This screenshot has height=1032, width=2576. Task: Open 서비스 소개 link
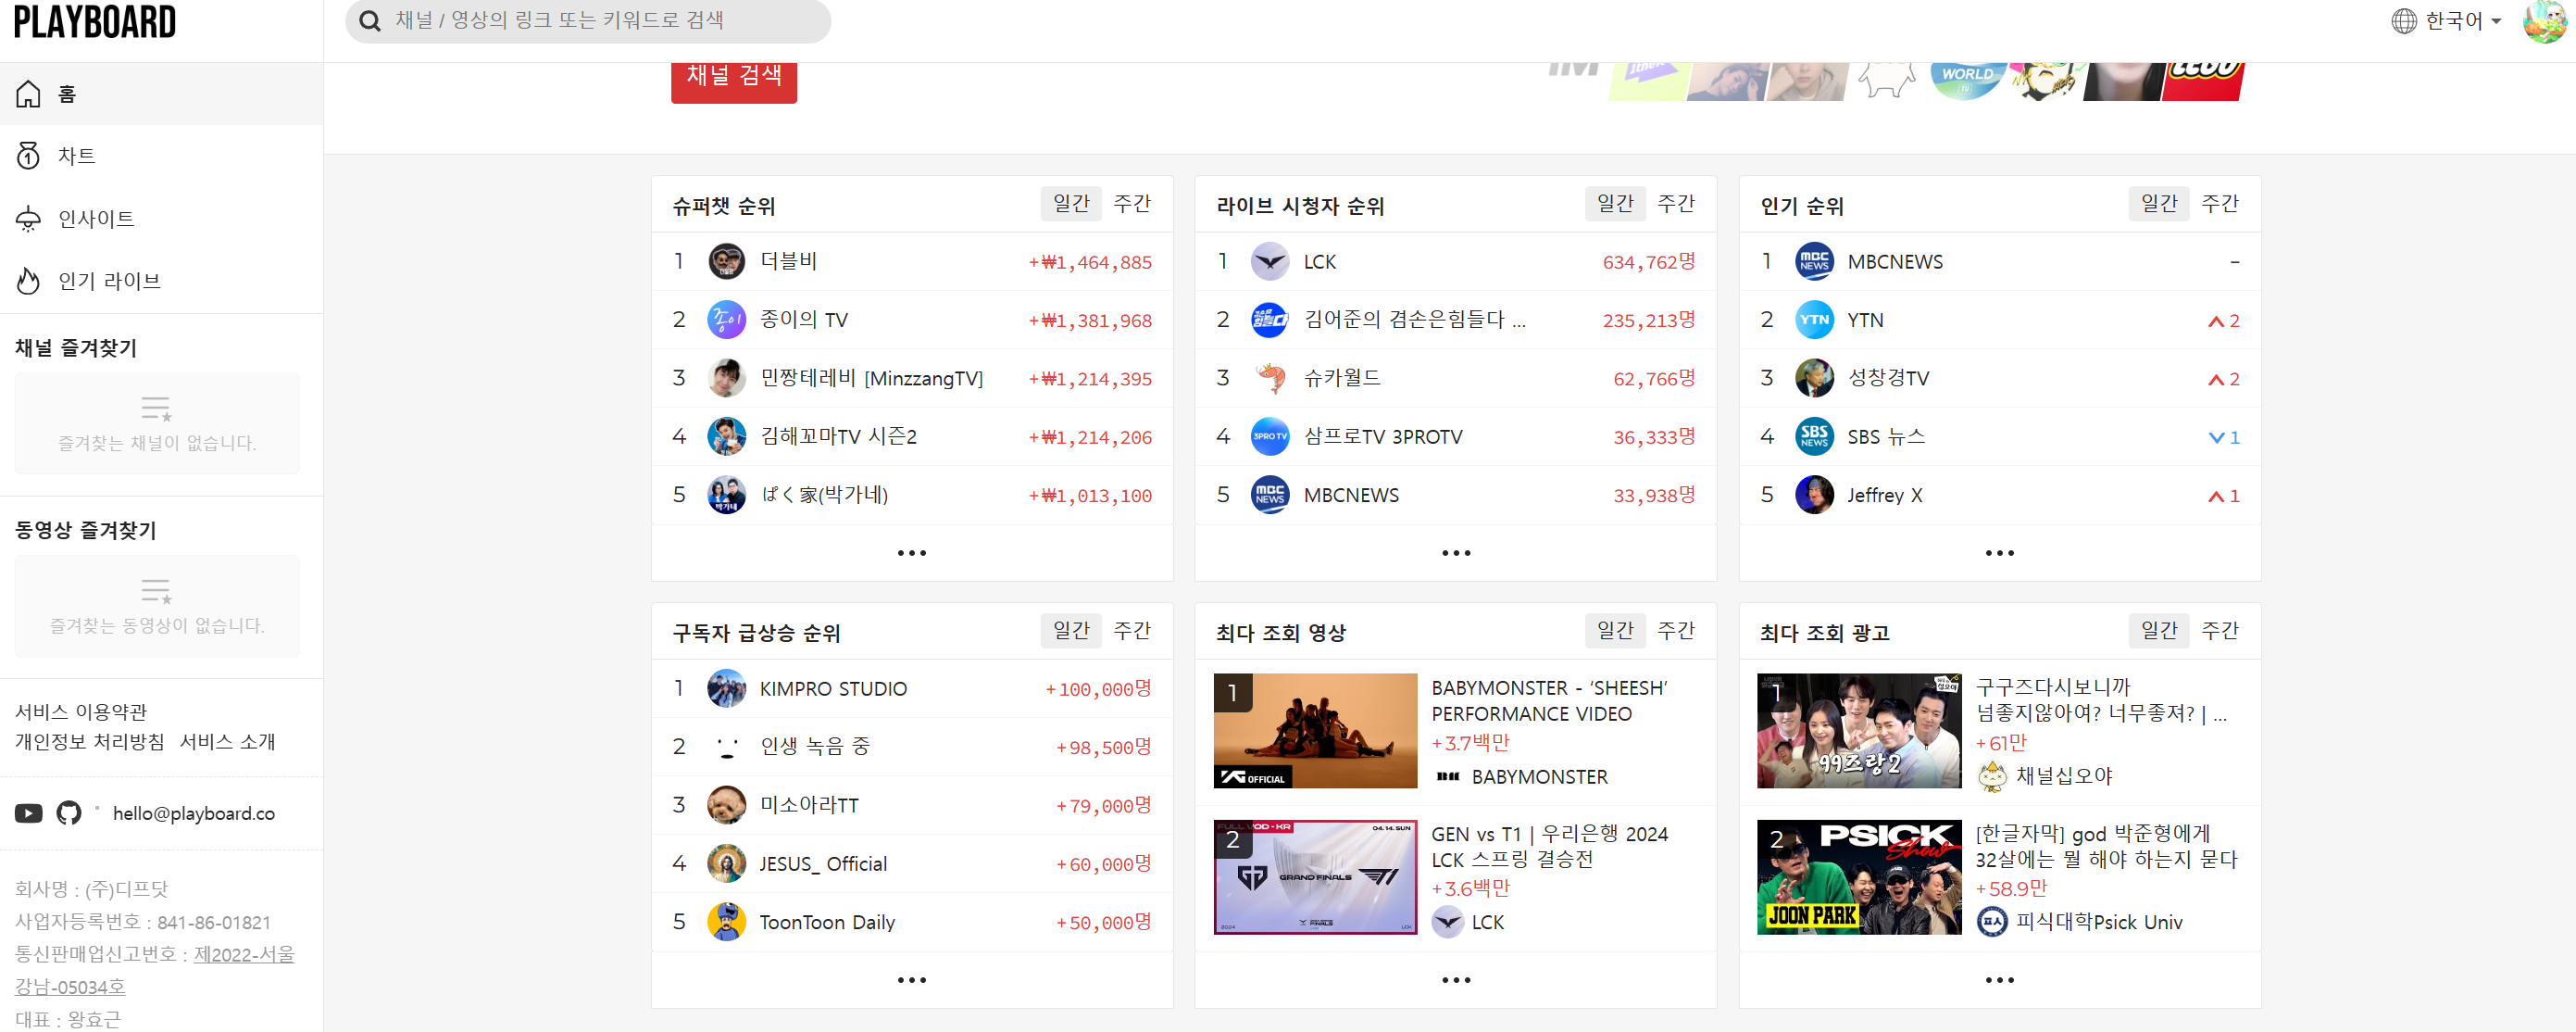point(228,742)
